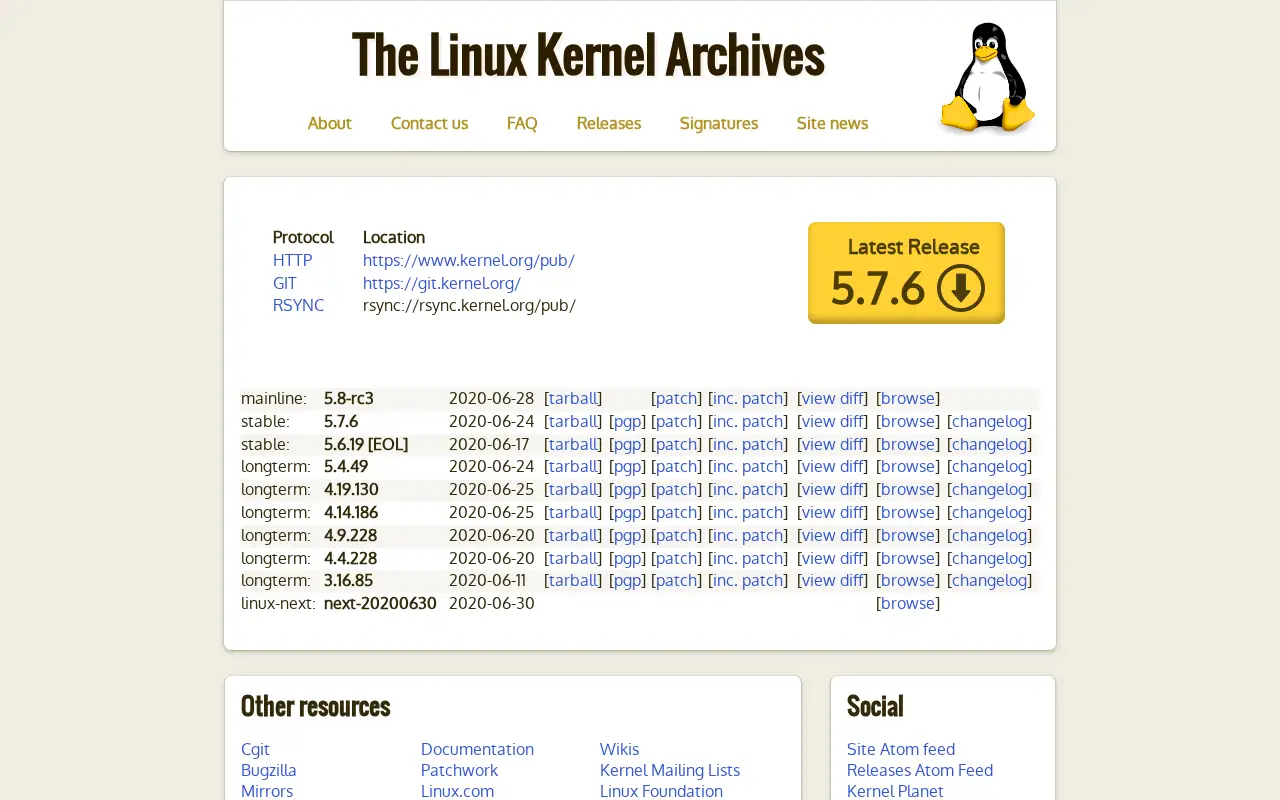Viewport: 1280px width, 800px height.
Task: Open patch link for longterm 4.14.186
Action: pos(676,512)
